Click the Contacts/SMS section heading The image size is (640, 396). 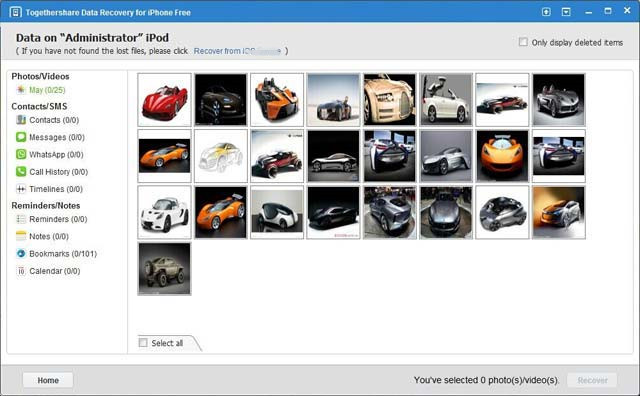39,106
